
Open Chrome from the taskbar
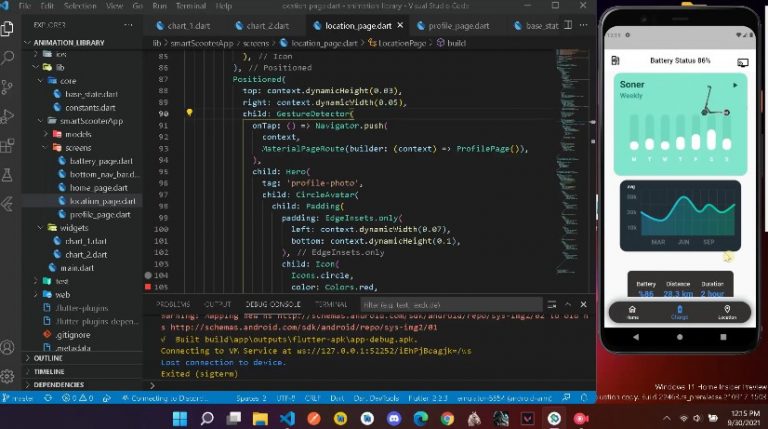tap(447, 419)
